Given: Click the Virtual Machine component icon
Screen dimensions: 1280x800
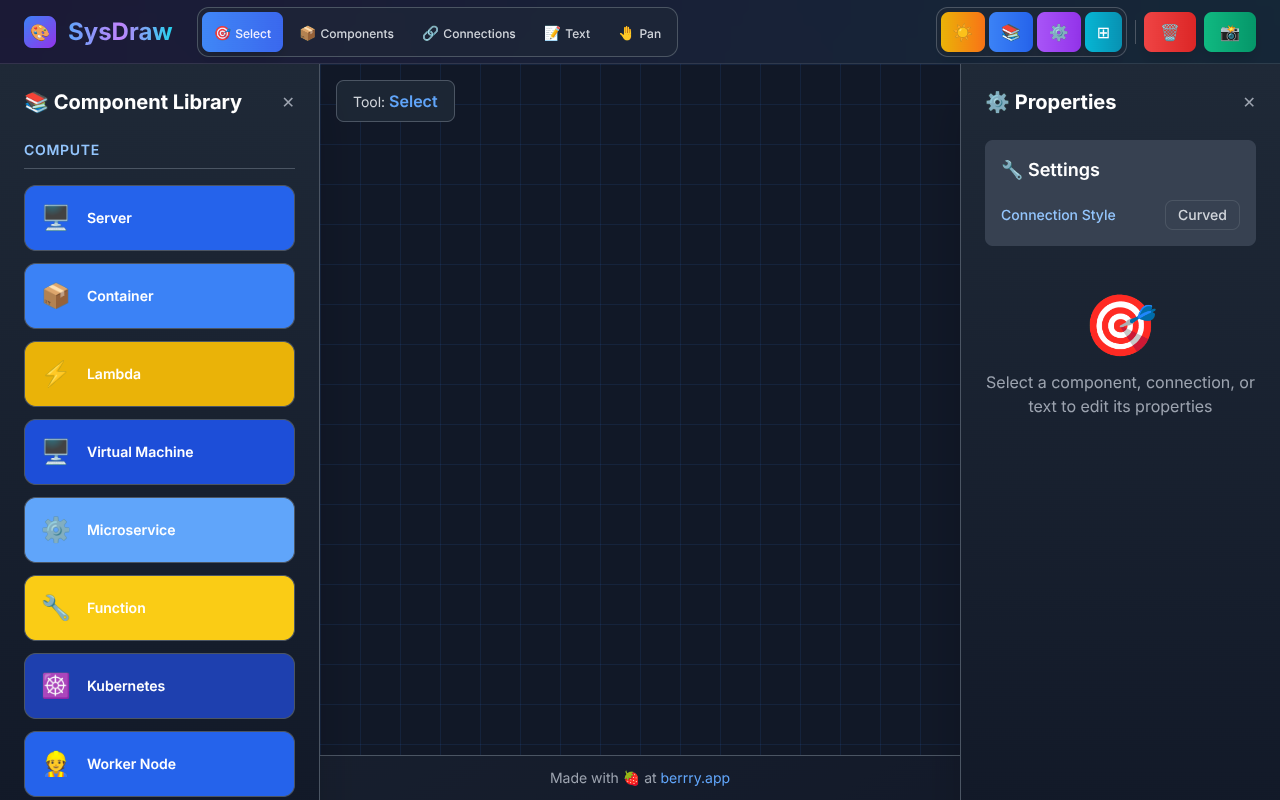Looking at the screenshot, I should tap(55, 451).
